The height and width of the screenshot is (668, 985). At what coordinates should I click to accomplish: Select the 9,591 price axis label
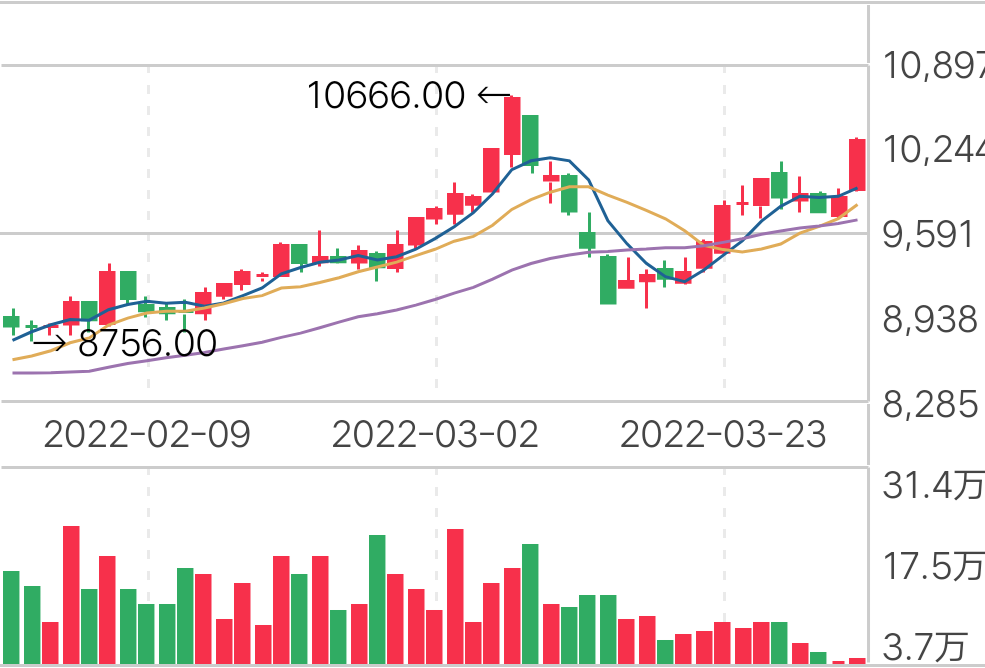928,235
